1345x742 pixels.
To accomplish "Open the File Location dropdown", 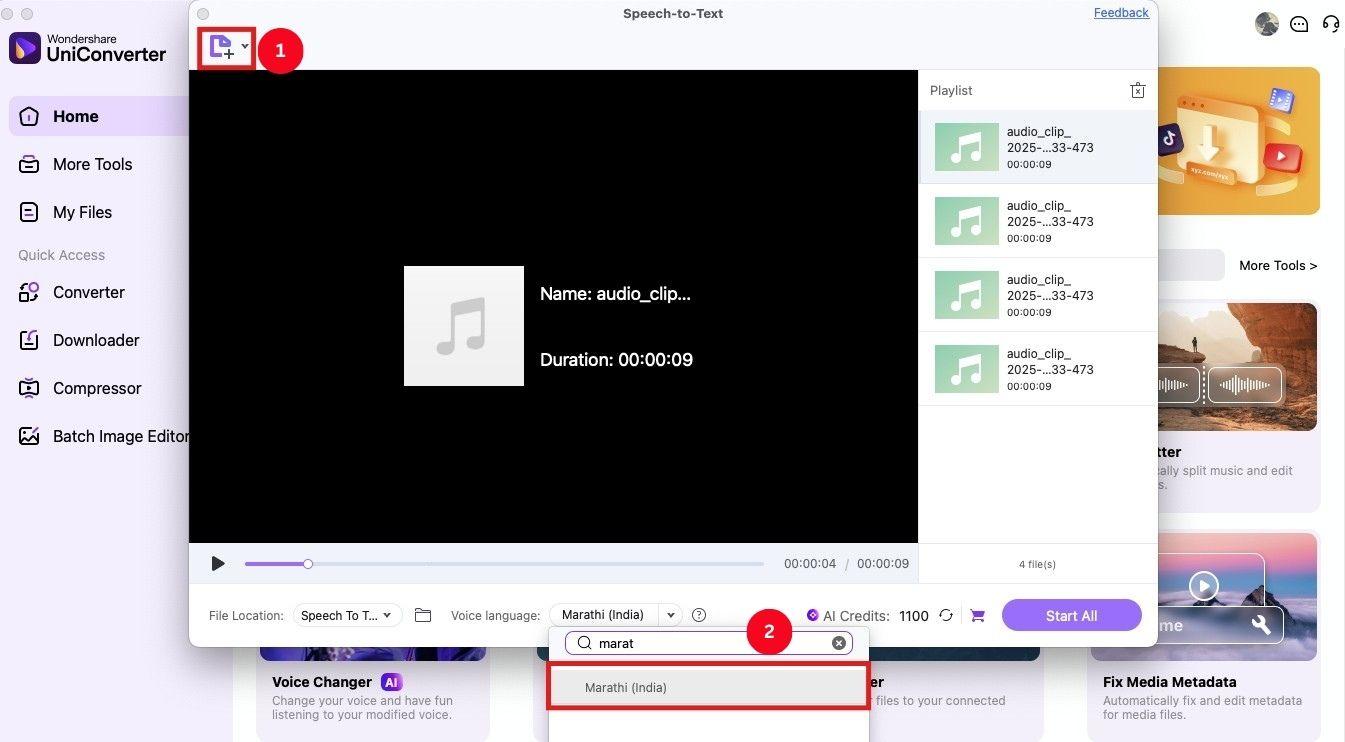I will 346,615.
